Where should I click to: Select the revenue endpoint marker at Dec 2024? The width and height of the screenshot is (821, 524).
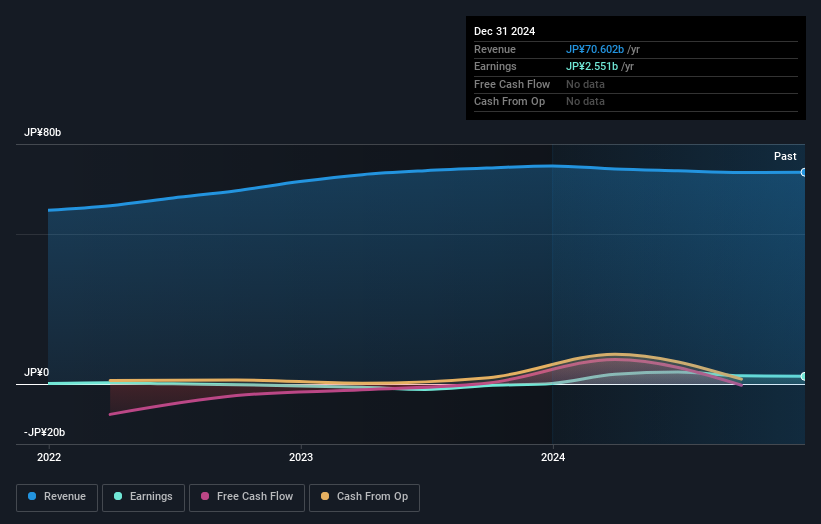pyautogui.click(x=804, y=172)
